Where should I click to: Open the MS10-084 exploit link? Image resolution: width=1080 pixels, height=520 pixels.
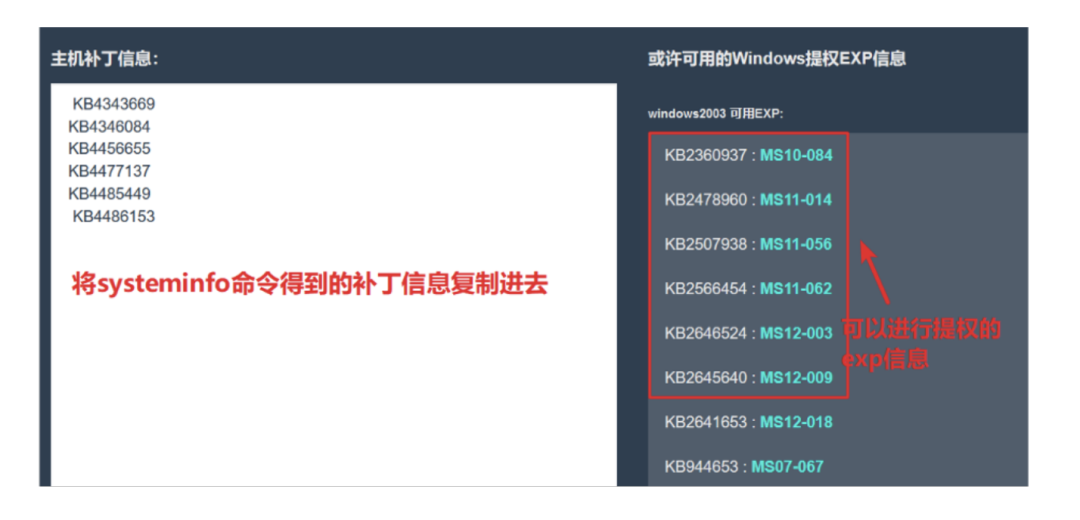(x=796, y=156)
